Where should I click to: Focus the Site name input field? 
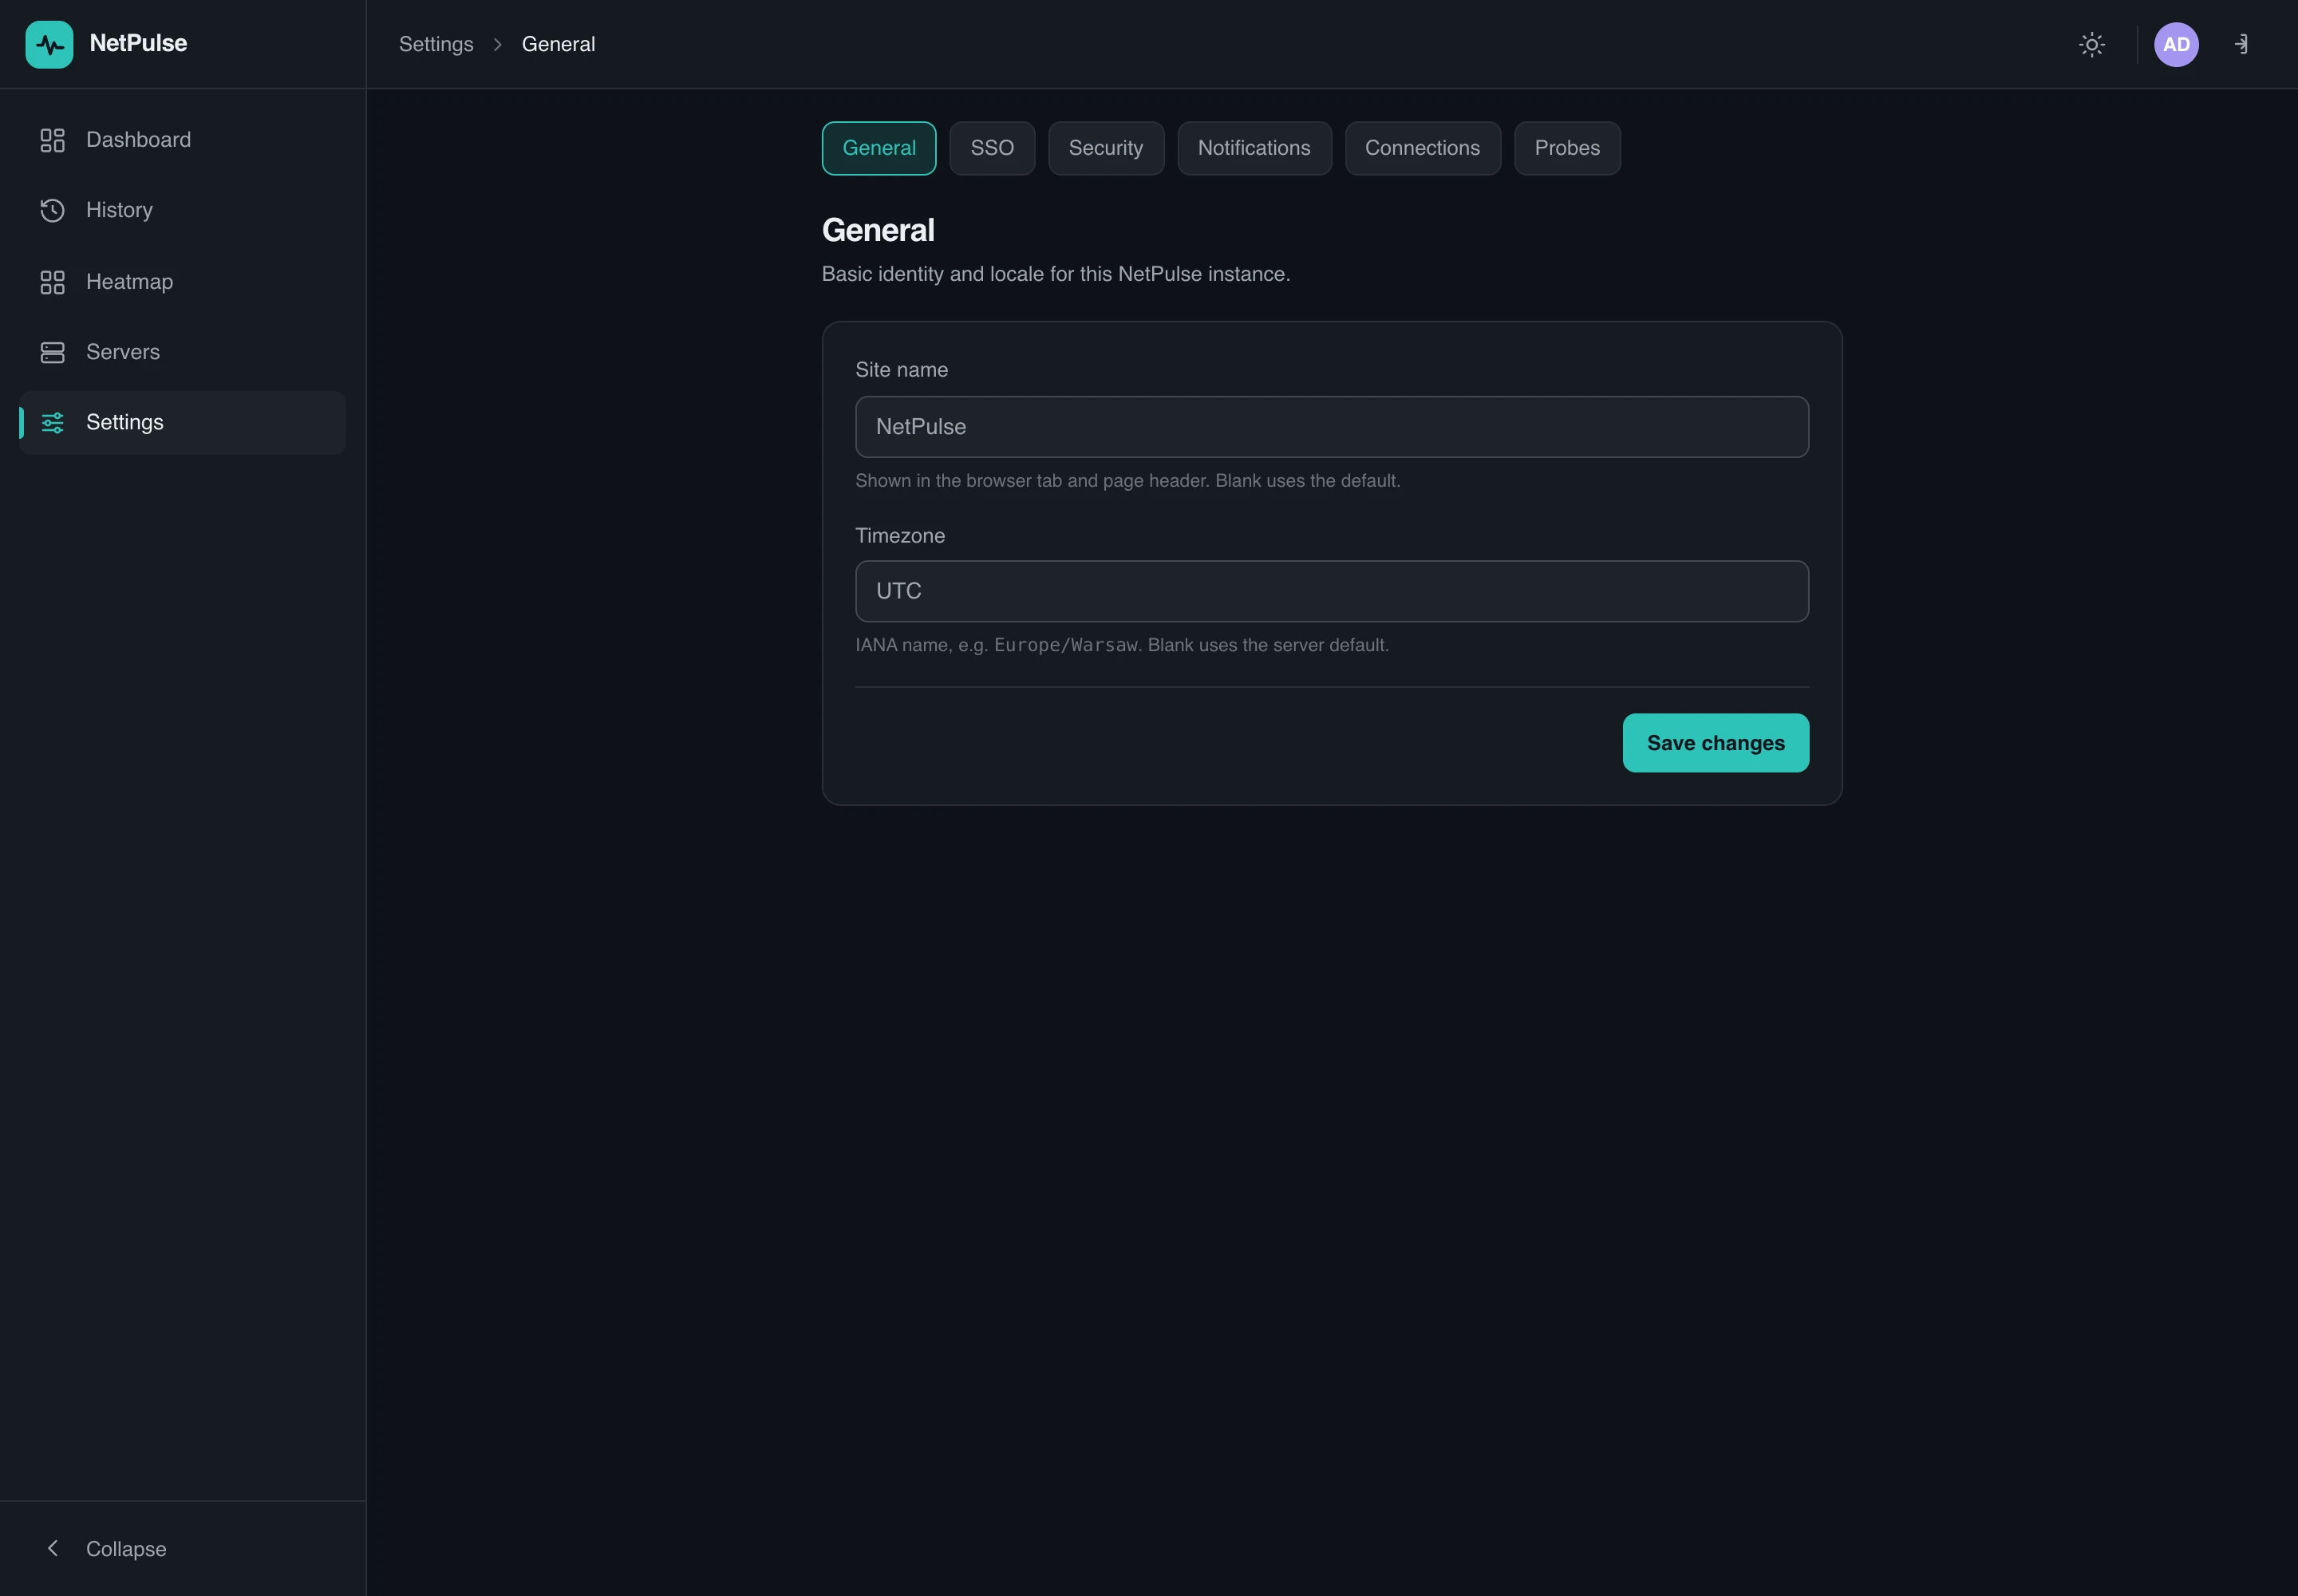1331,427
